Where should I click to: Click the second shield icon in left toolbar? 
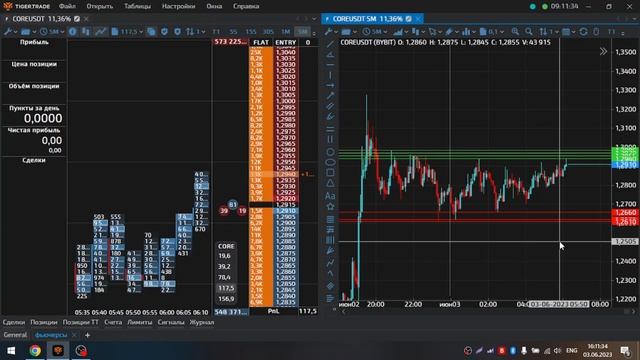click(x=177, y=31)
